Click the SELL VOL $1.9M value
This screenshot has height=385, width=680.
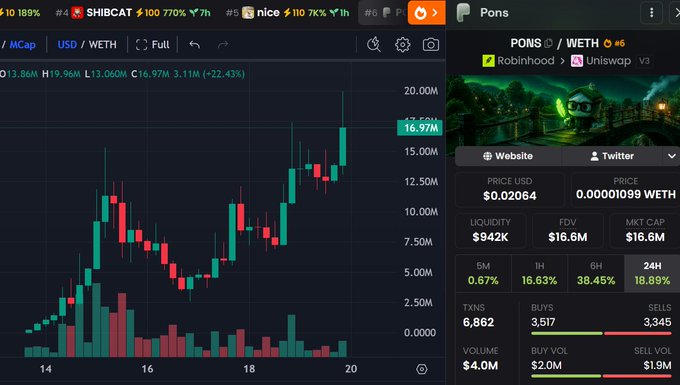(657, 365)
